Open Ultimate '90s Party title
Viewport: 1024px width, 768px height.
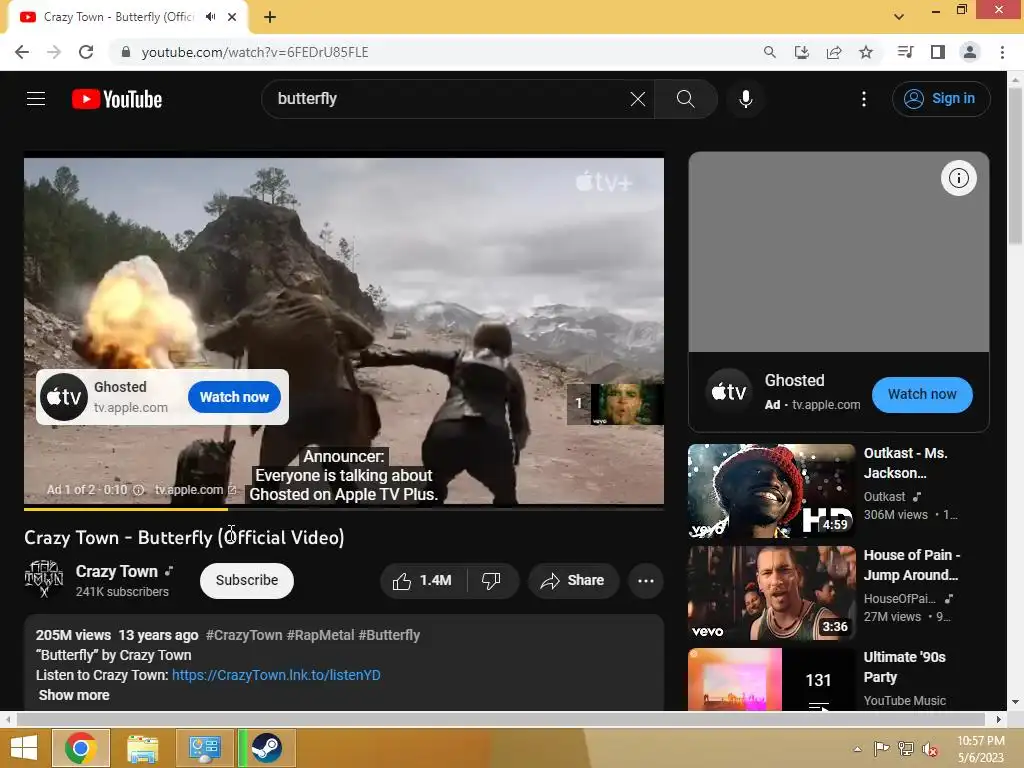904,667
